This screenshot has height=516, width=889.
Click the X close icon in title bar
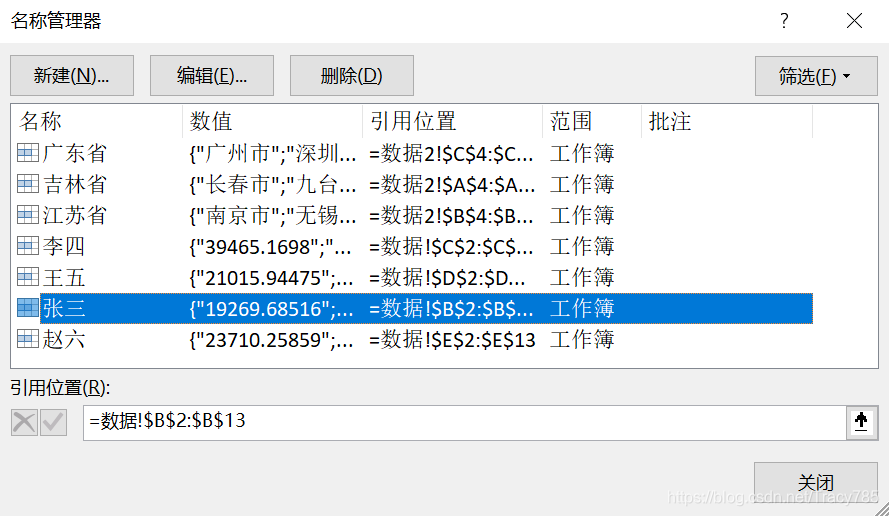click(x=854, y=21)
